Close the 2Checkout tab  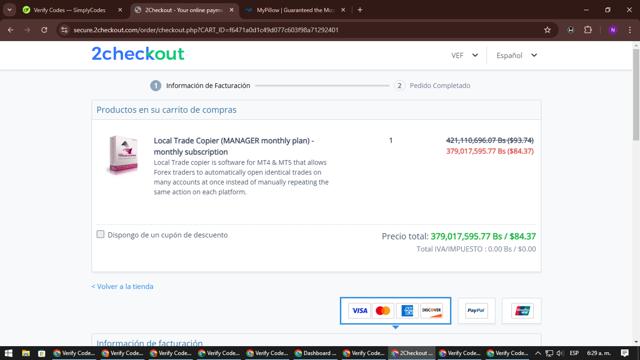pos(231,10)
